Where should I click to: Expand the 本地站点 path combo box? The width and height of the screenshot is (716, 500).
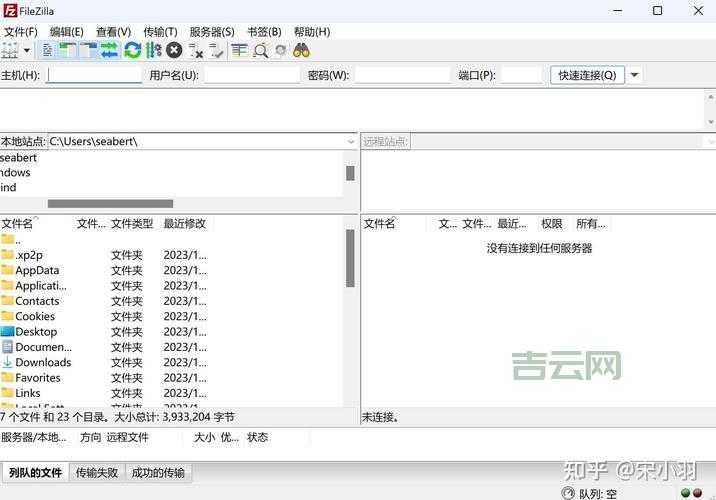point(351,142)
